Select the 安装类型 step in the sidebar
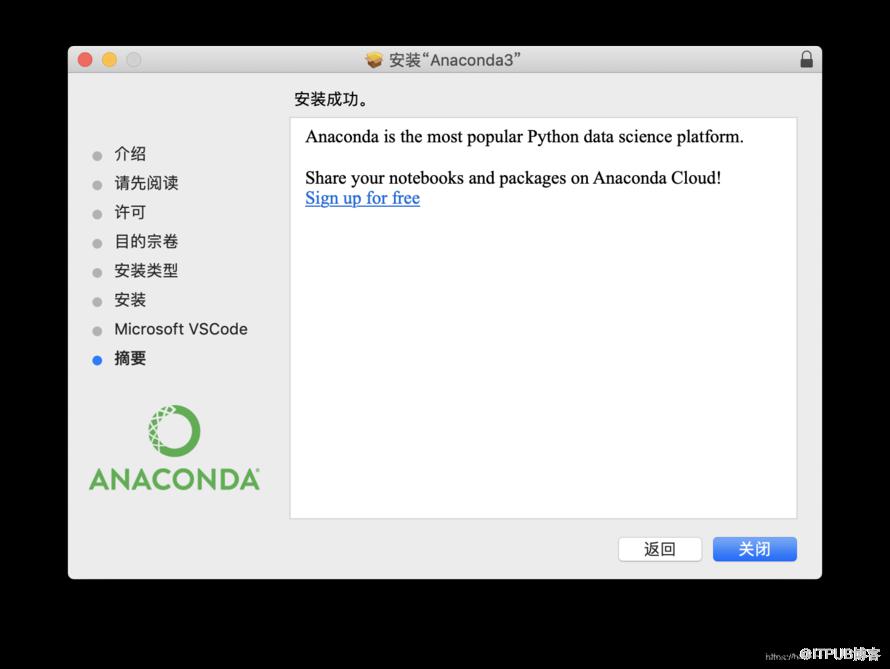Viewport: 890px width, 669px height. [x=146, y=271]
